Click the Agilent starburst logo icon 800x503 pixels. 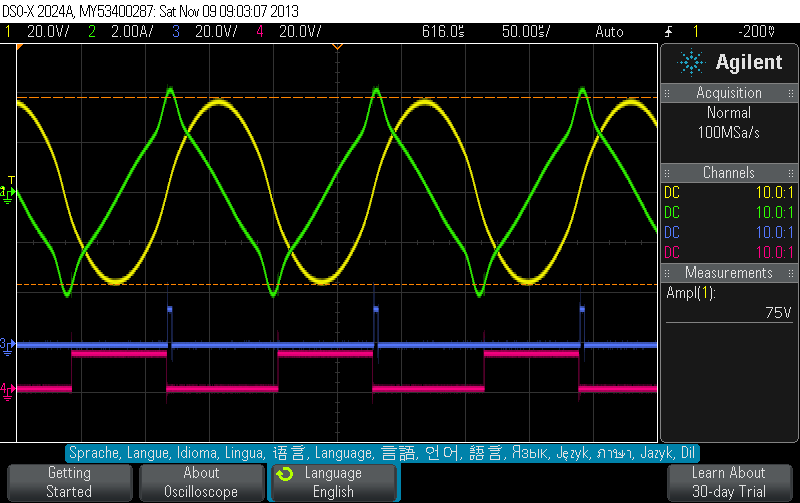pos(691,63)
